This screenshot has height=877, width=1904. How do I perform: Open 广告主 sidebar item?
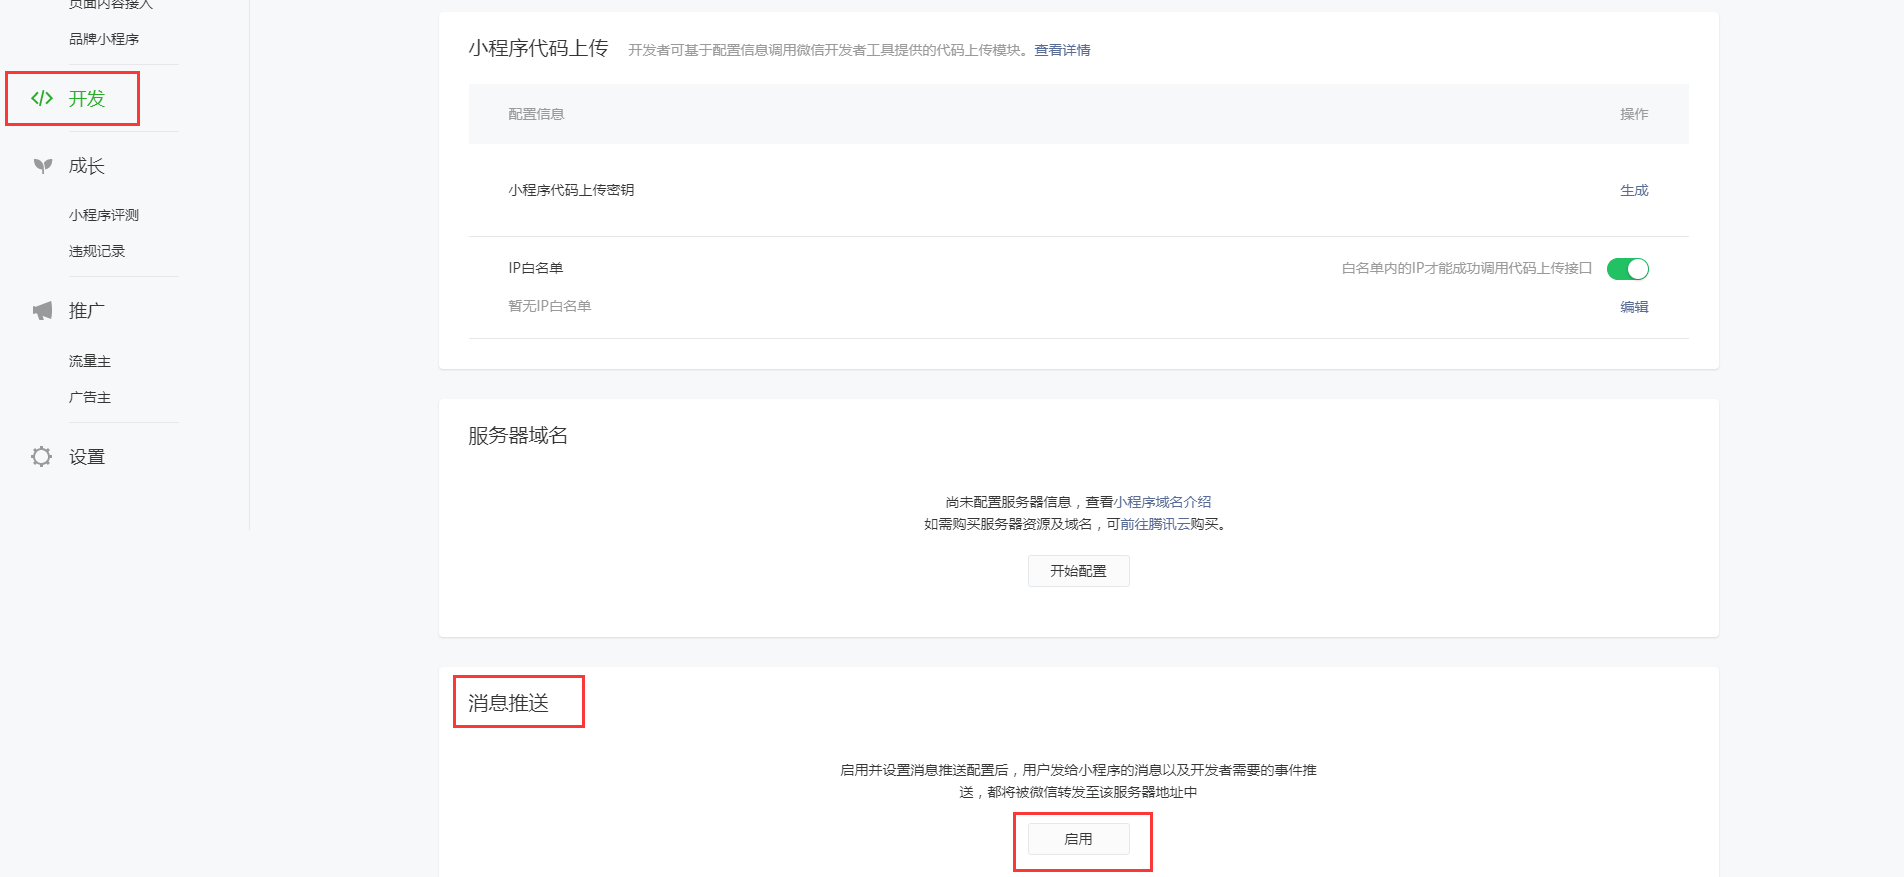point(90,397)
